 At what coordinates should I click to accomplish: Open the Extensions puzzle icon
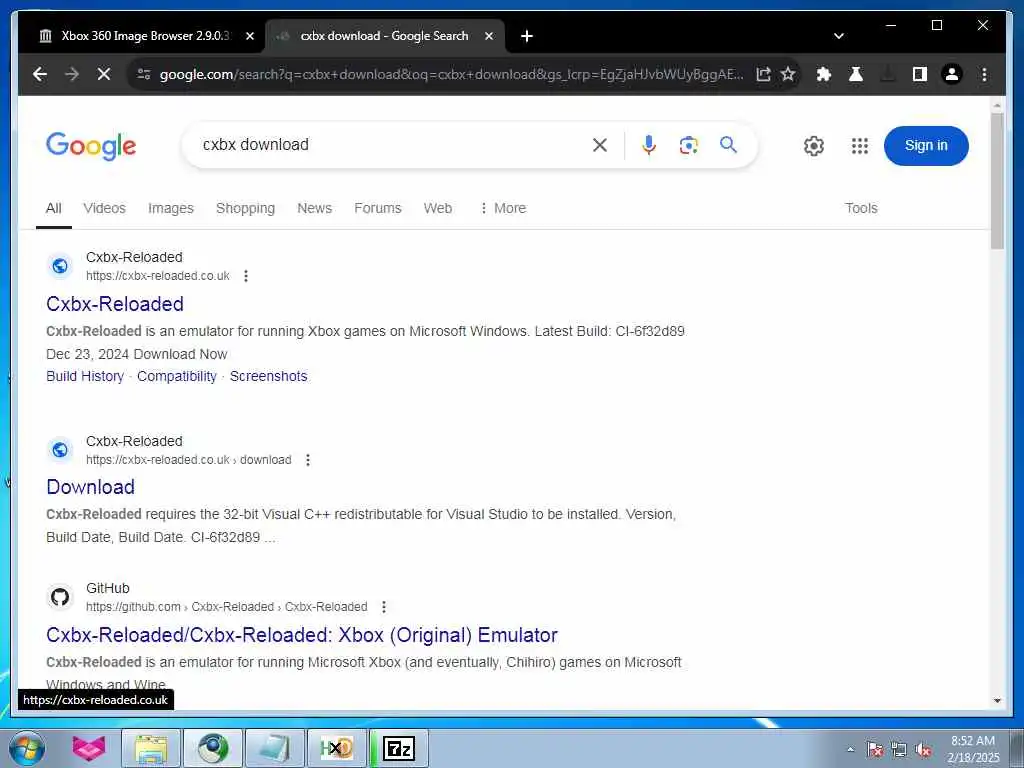(x=824, y=74)
